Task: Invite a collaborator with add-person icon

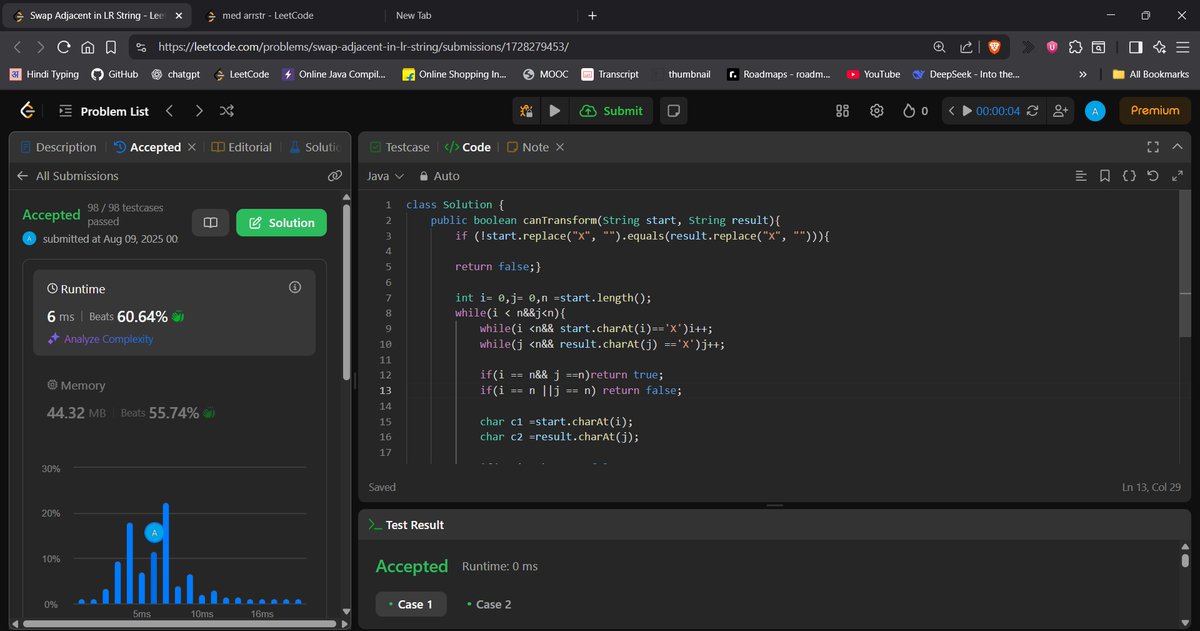Action: (1060, 111)
